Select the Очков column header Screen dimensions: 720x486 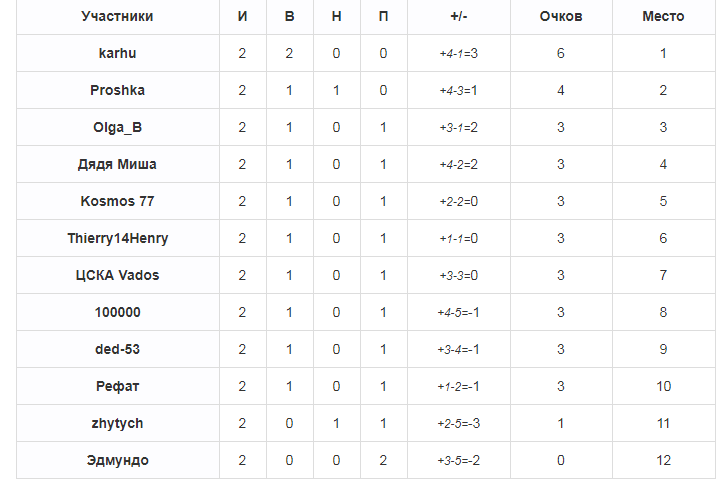tap(561, 17)
